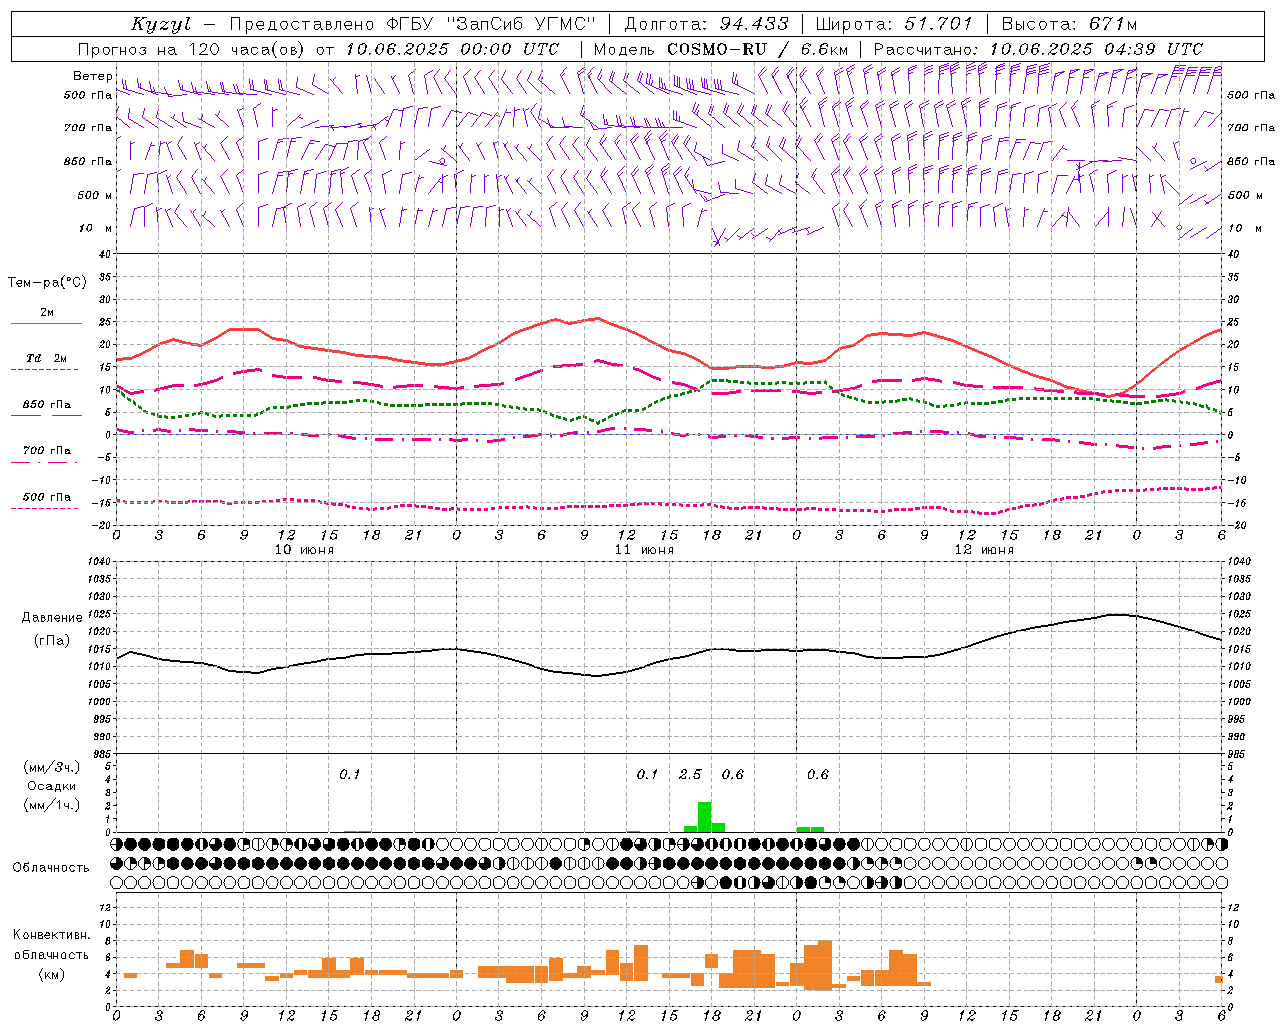The height and width of the screenshot is (1024, 1280).
Task: Click the "500 гПа" temperature legend label
Action: tap(46, 497)
